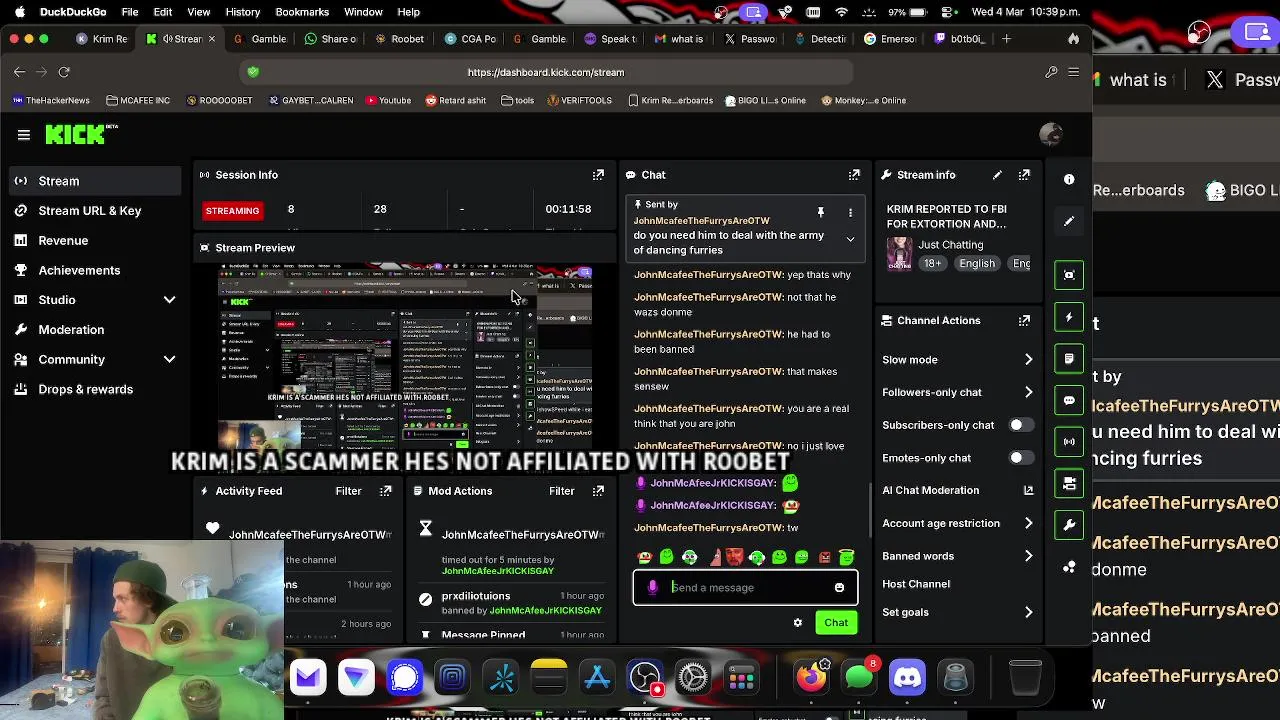Open Firefox from the dock

pos(812,677)
